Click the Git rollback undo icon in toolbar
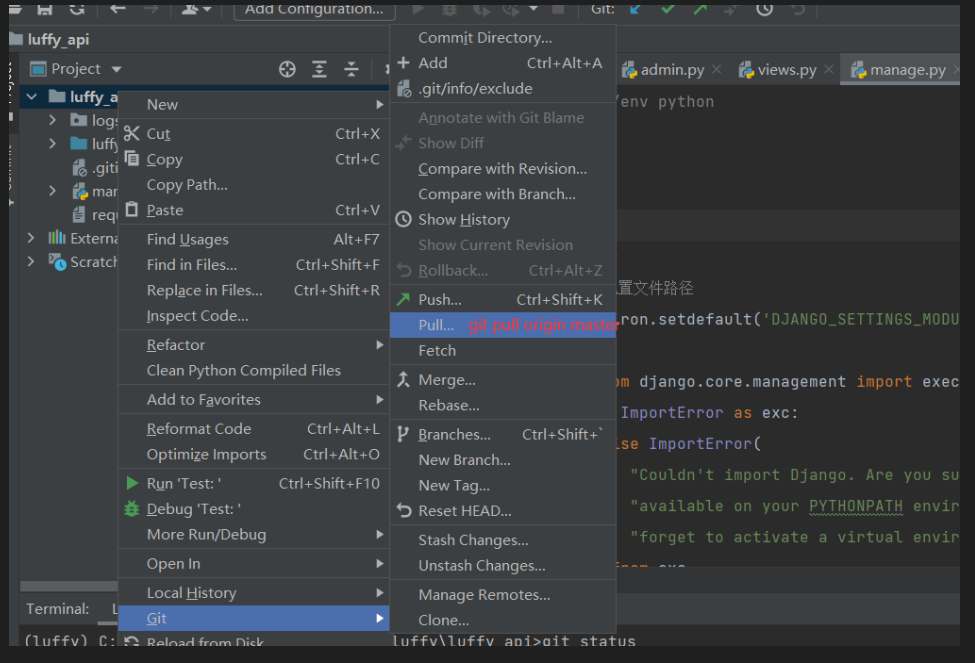Image resolution: width=975 pixels, height=663 pixels. point(798,9)
